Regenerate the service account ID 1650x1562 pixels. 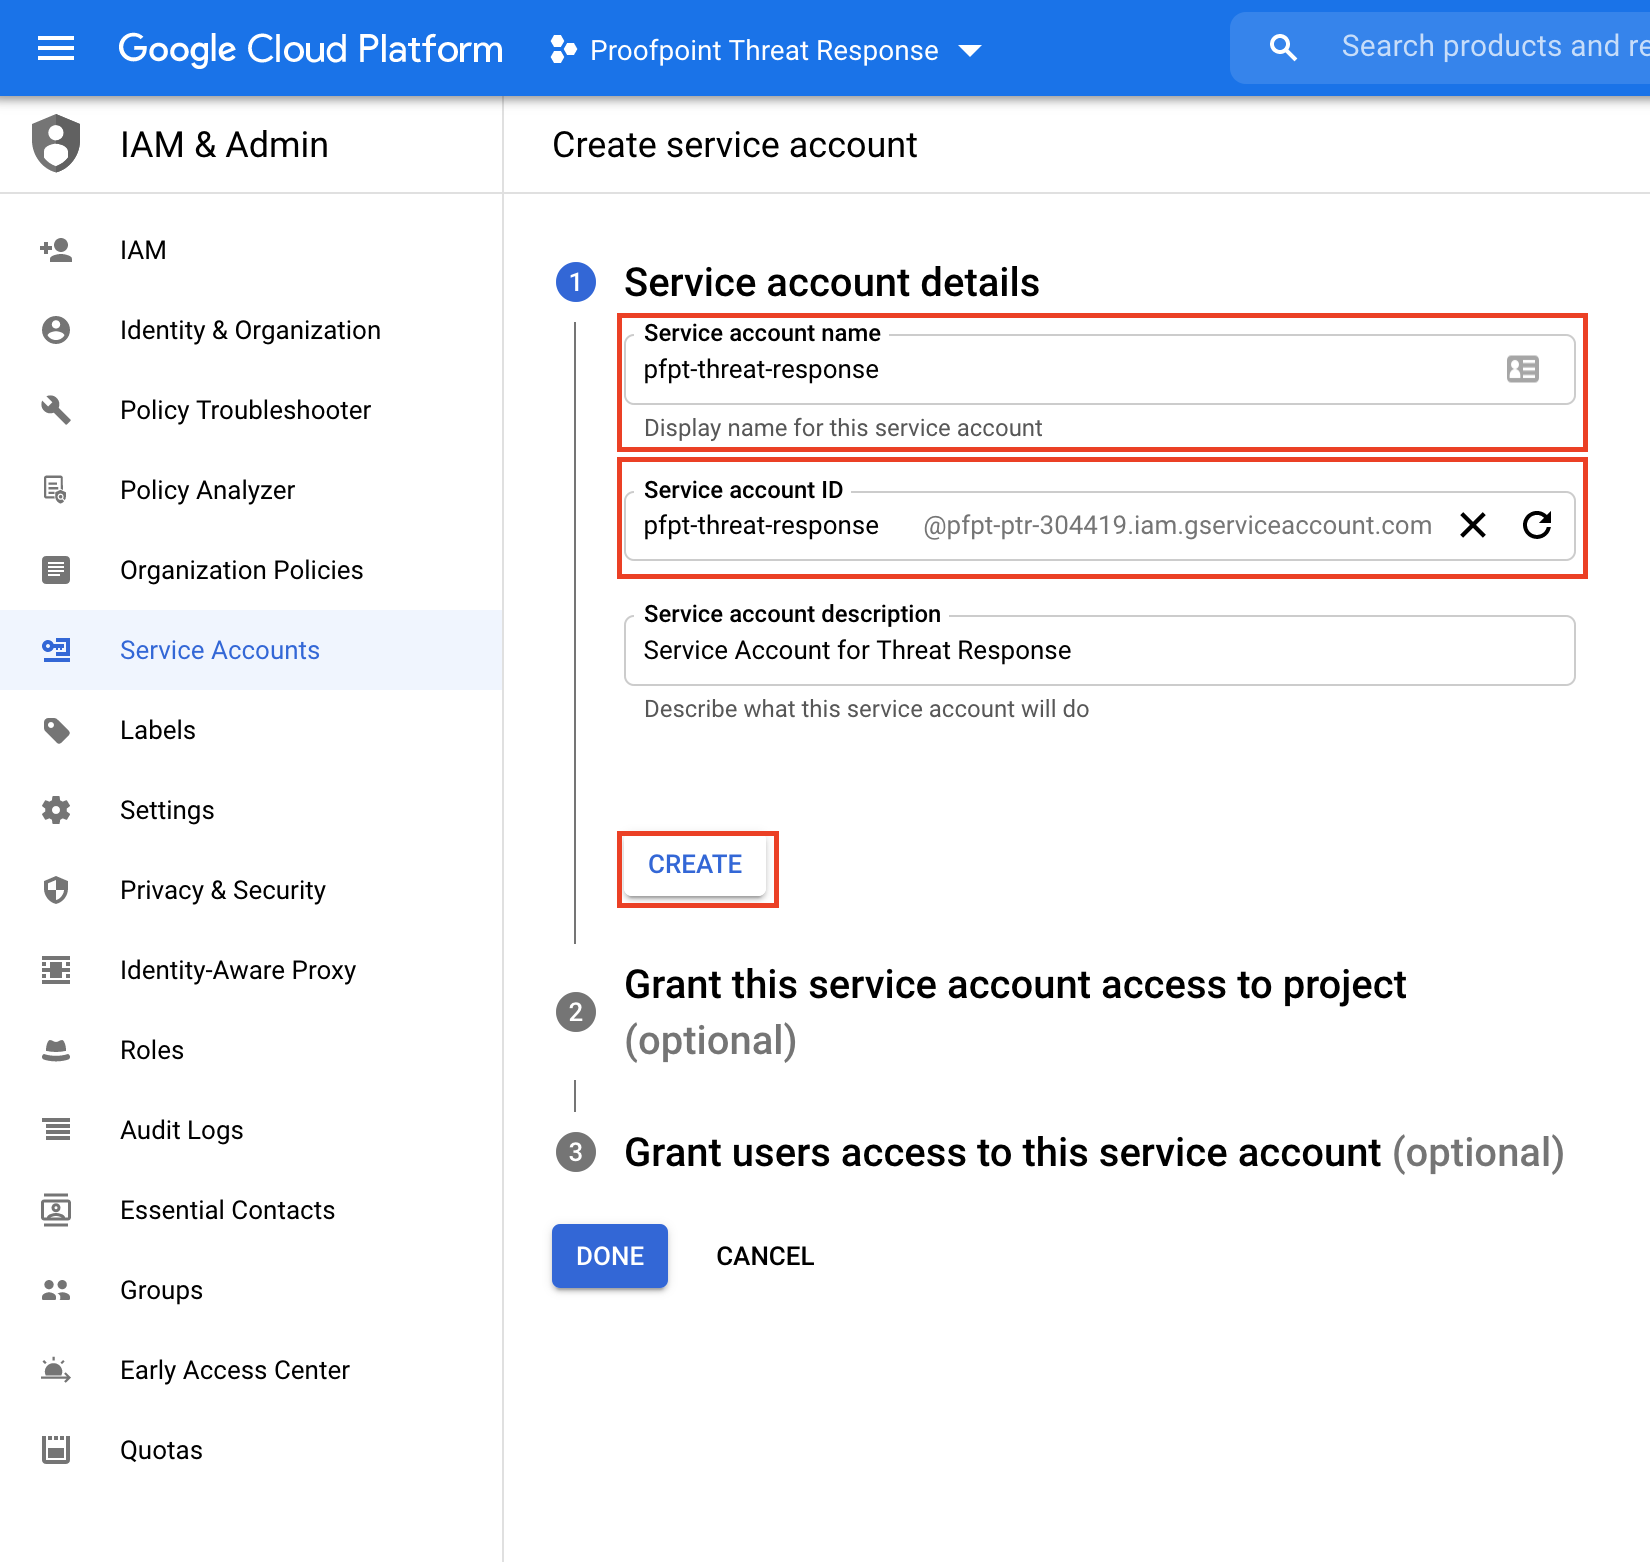pos(1536,525)
